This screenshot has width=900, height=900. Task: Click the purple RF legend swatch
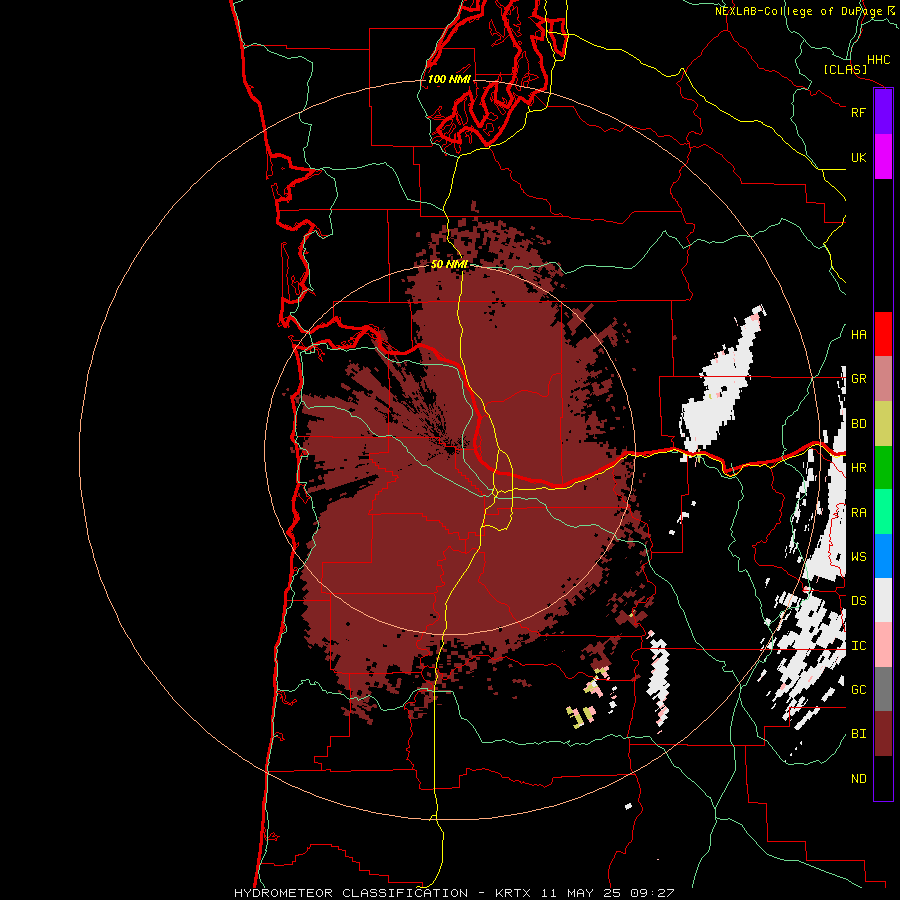(x=883, y=112)
